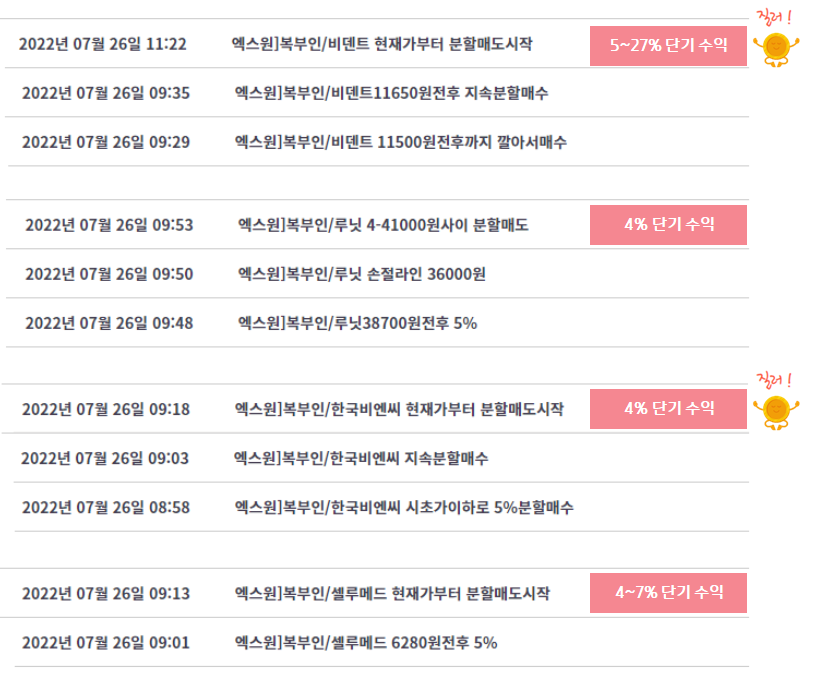
Task: Open 셀루메드 현재가부터 분할매도시작 message
Action: click(392, 593)
